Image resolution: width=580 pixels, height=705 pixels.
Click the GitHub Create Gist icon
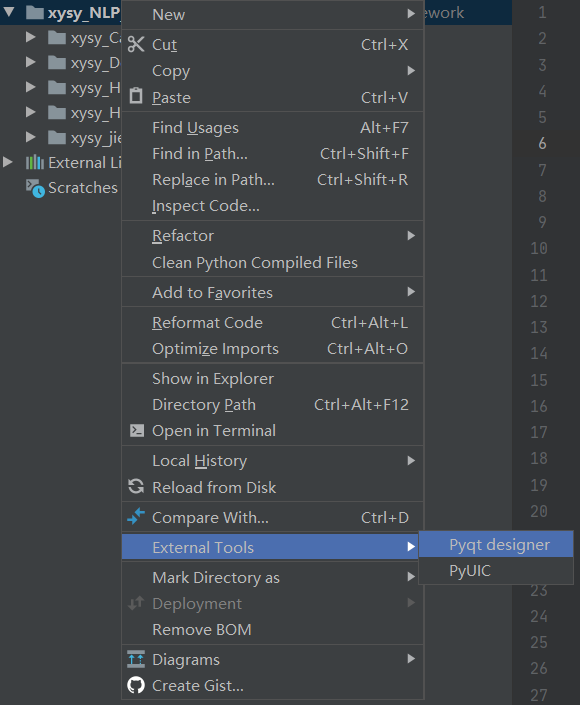(x=136, y=685)
